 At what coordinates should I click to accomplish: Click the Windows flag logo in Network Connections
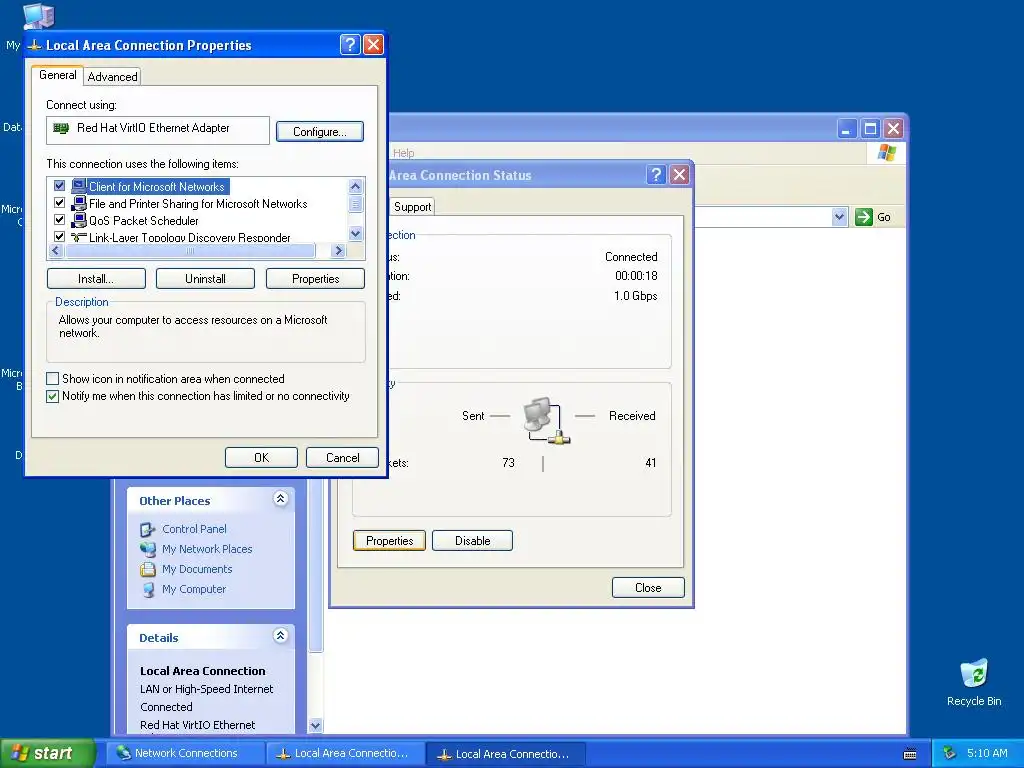887,153
